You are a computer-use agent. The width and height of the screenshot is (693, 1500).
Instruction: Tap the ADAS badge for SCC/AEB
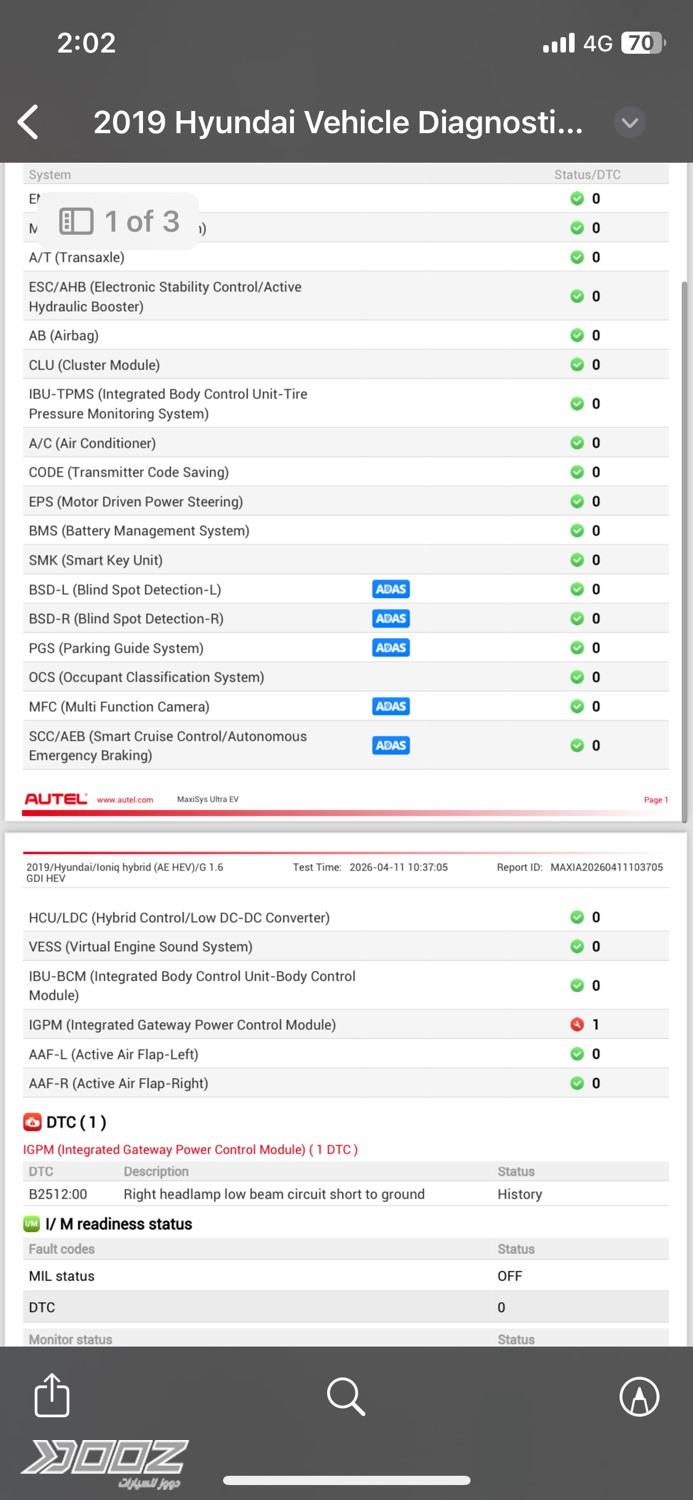click(x=391, y=745)
